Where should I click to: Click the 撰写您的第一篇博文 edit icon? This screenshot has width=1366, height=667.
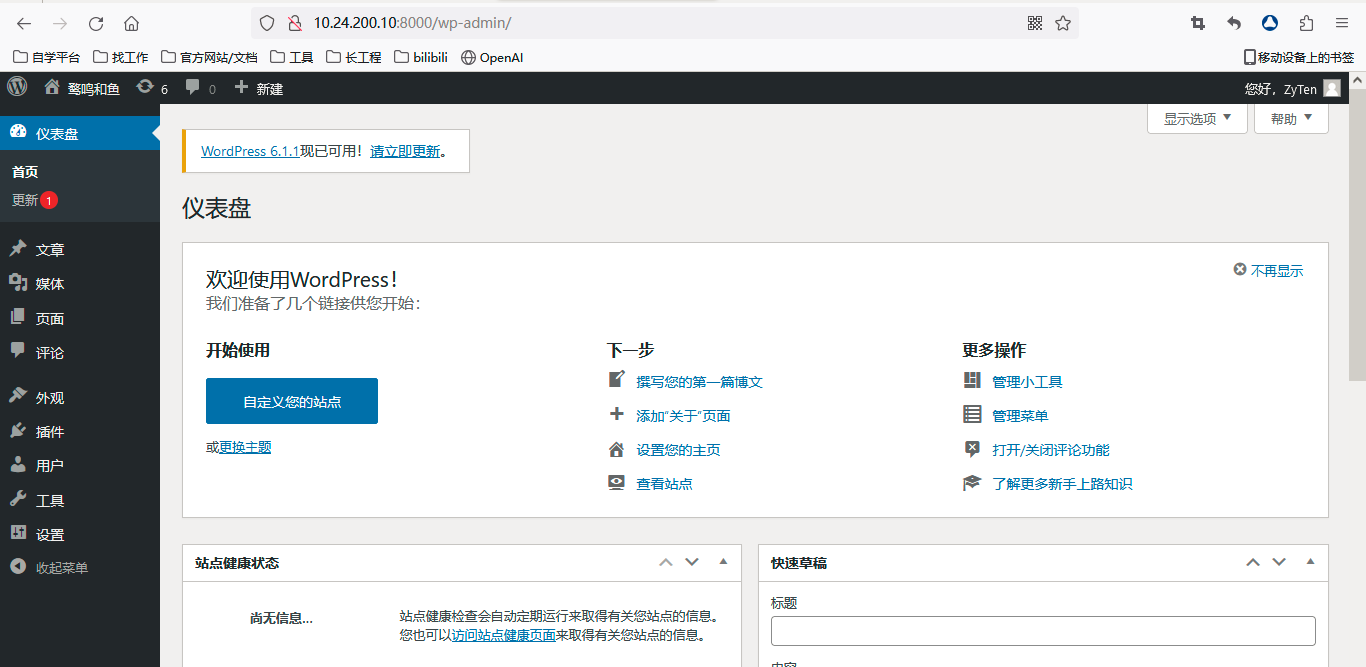(x=616, y=380)
